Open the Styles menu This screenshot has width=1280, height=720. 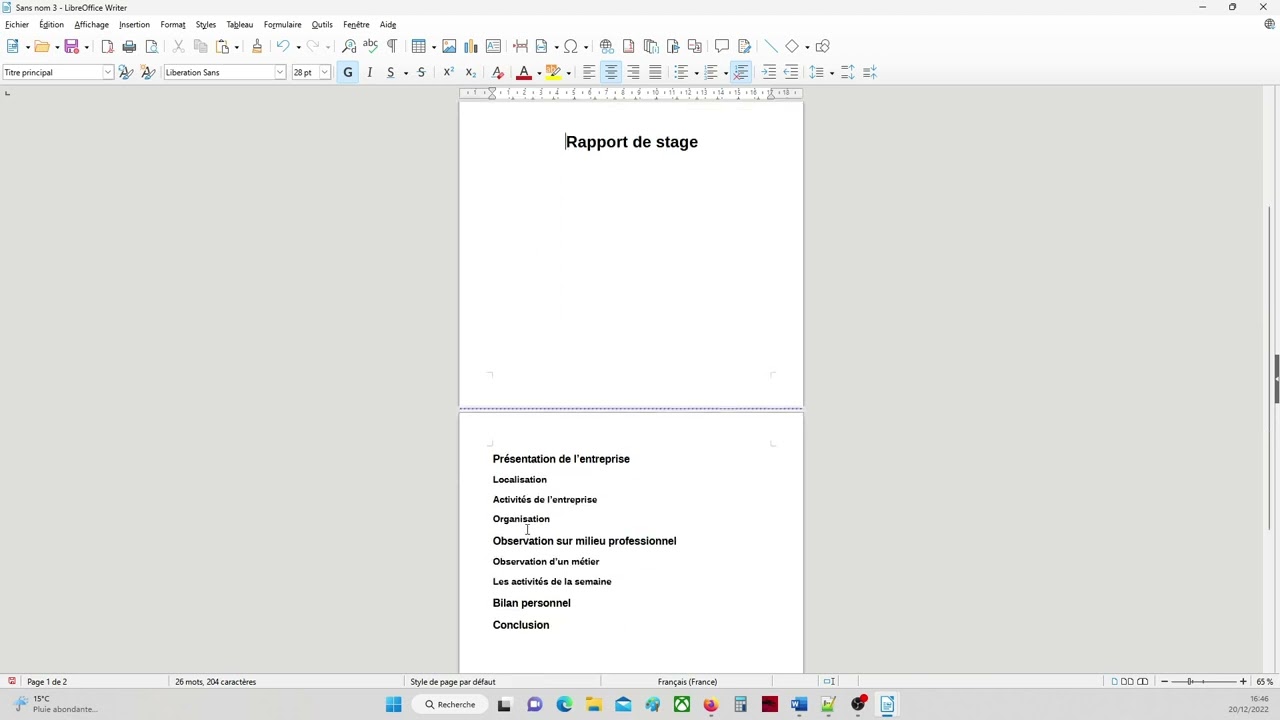tap(206, 24)
